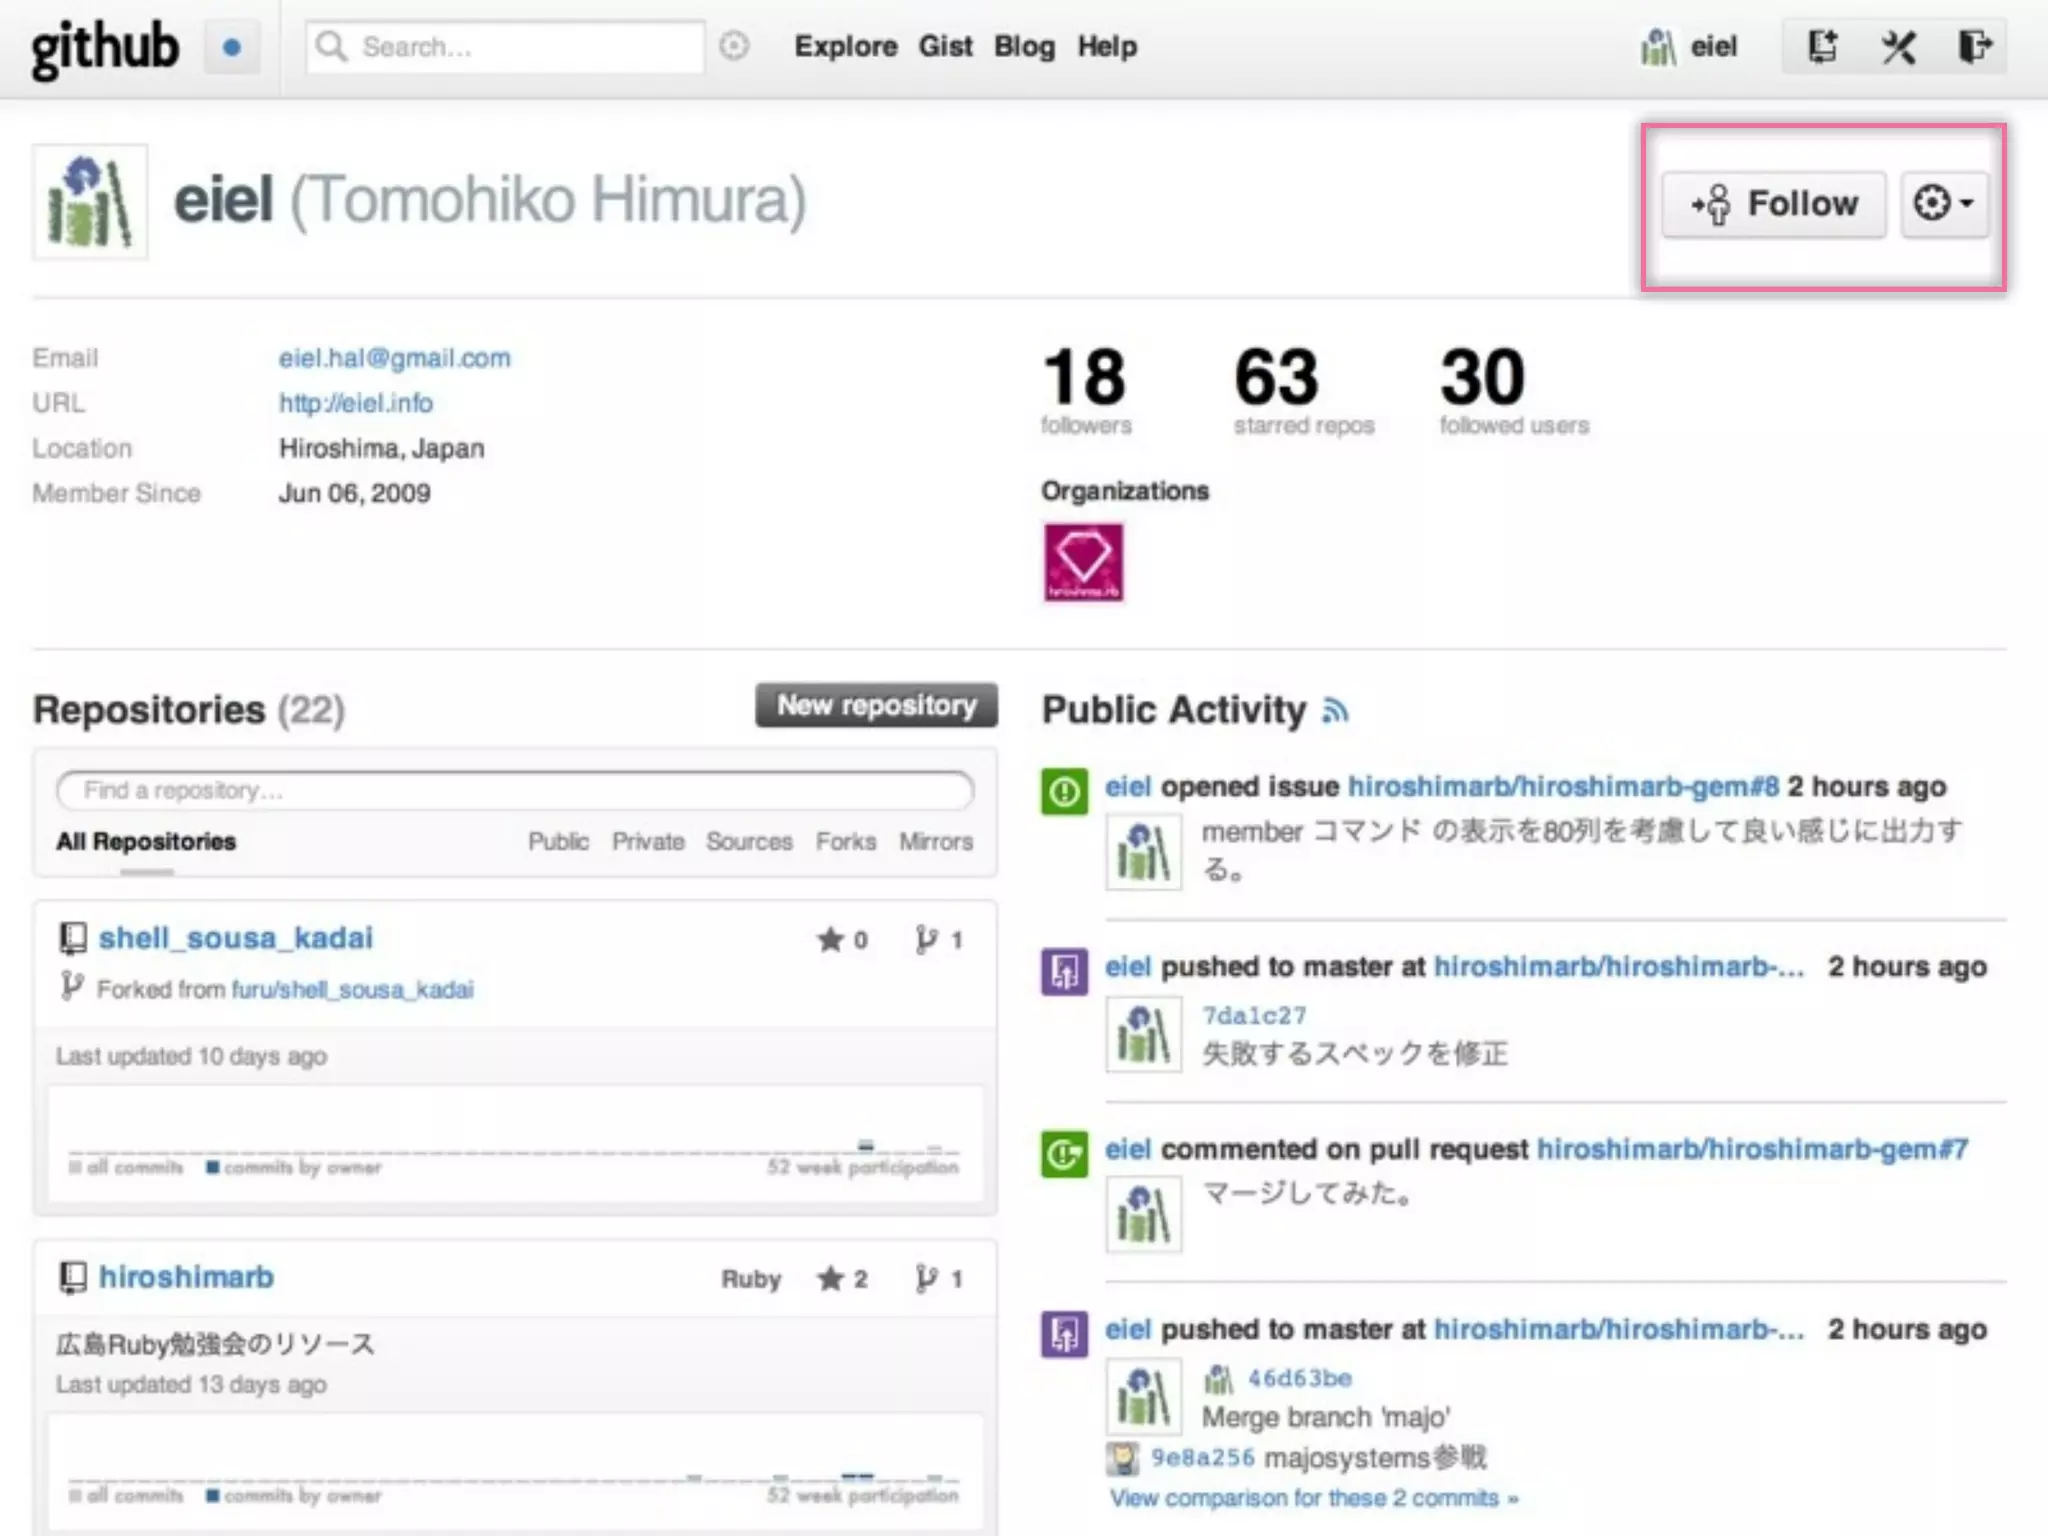Click the hiroshima.rb organization logo
2048x1536 pixels.
tap(1083, 563)
